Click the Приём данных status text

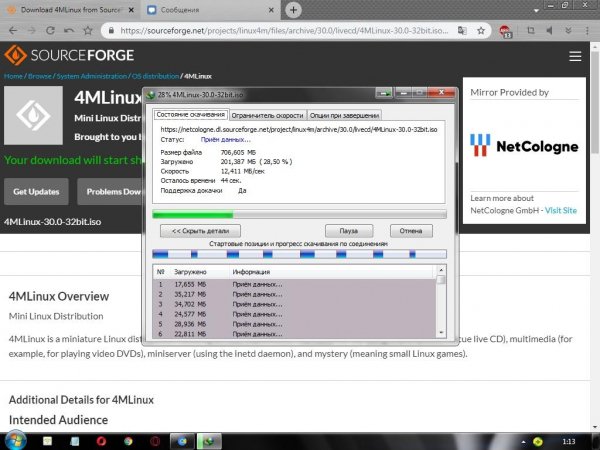click(x=226, y=140)
